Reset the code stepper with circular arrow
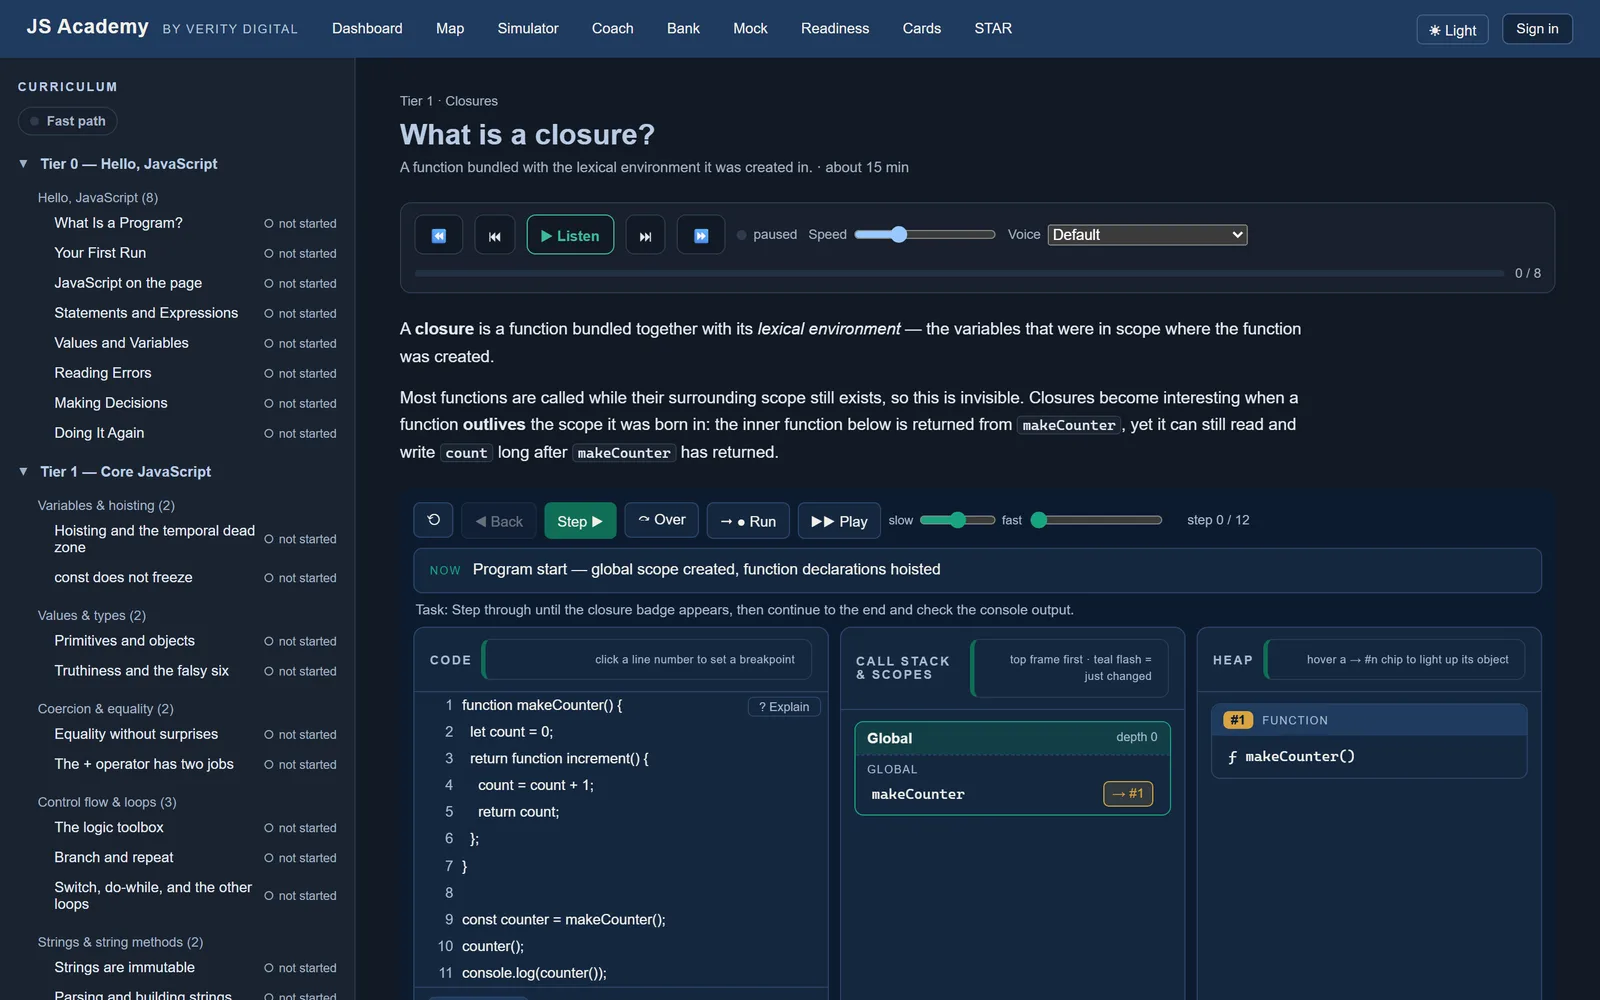This screenshot has width=1600, height=1000. tap(434, 520)
